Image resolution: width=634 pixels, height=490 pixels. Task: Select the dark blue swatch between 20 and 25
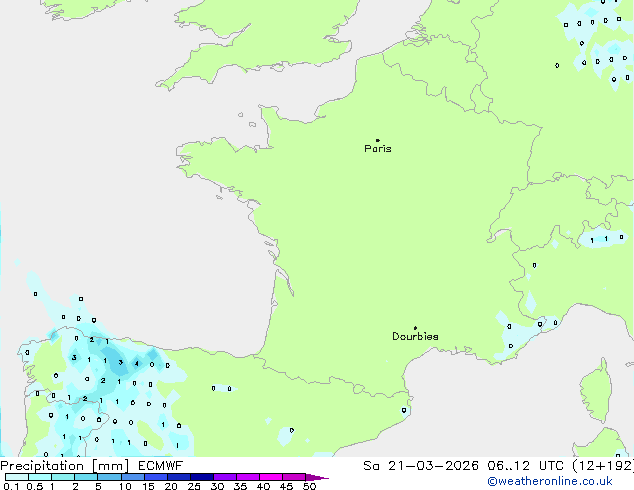[x=179, y=477]
